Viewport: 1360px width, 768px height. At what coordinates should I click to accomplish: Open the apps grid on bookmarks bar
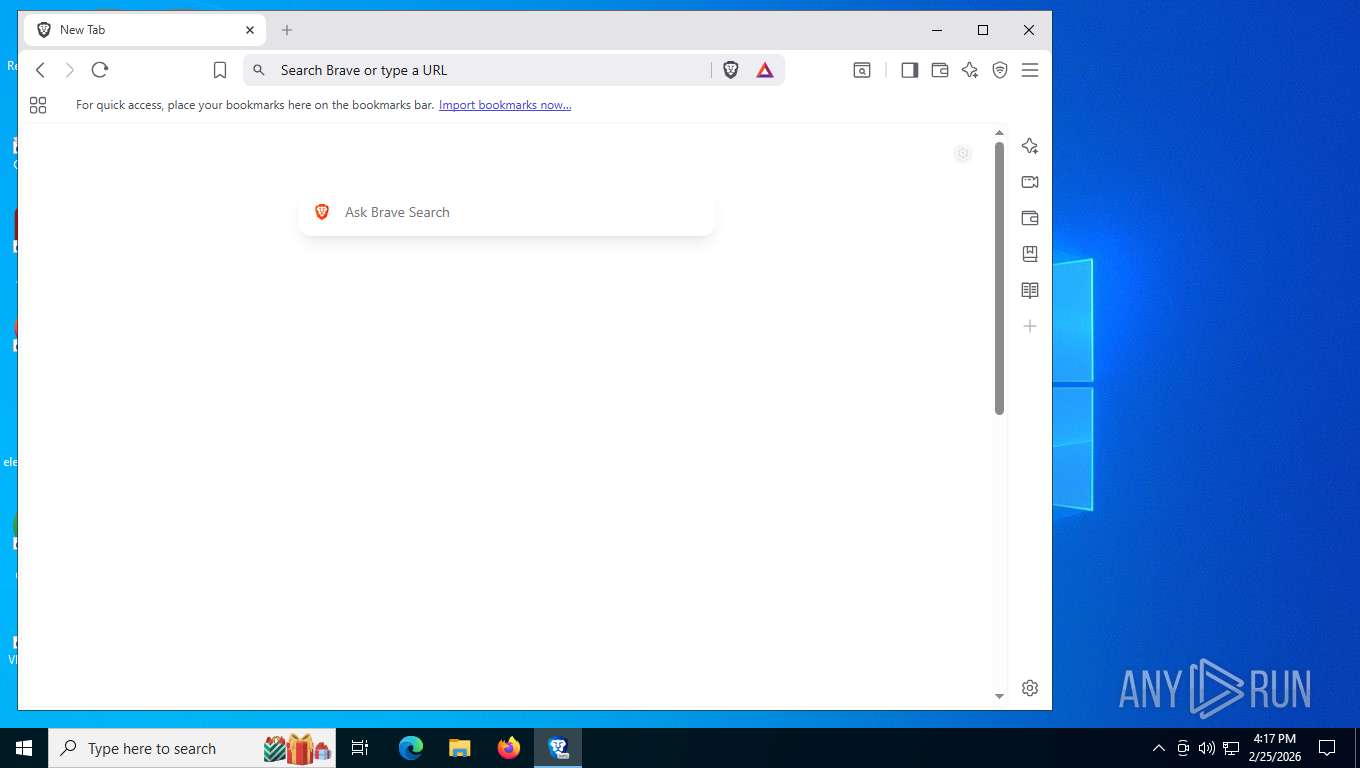point(38,105)
